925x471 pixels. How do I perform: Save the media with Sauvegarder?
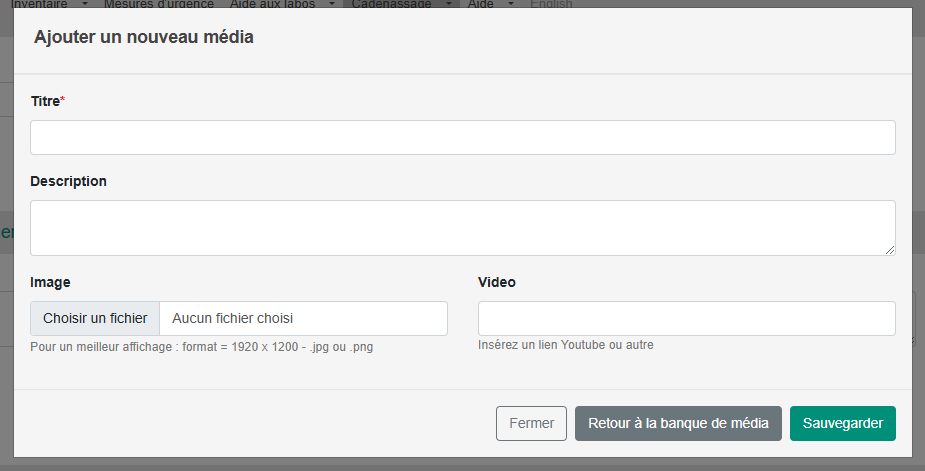(843, 423)
